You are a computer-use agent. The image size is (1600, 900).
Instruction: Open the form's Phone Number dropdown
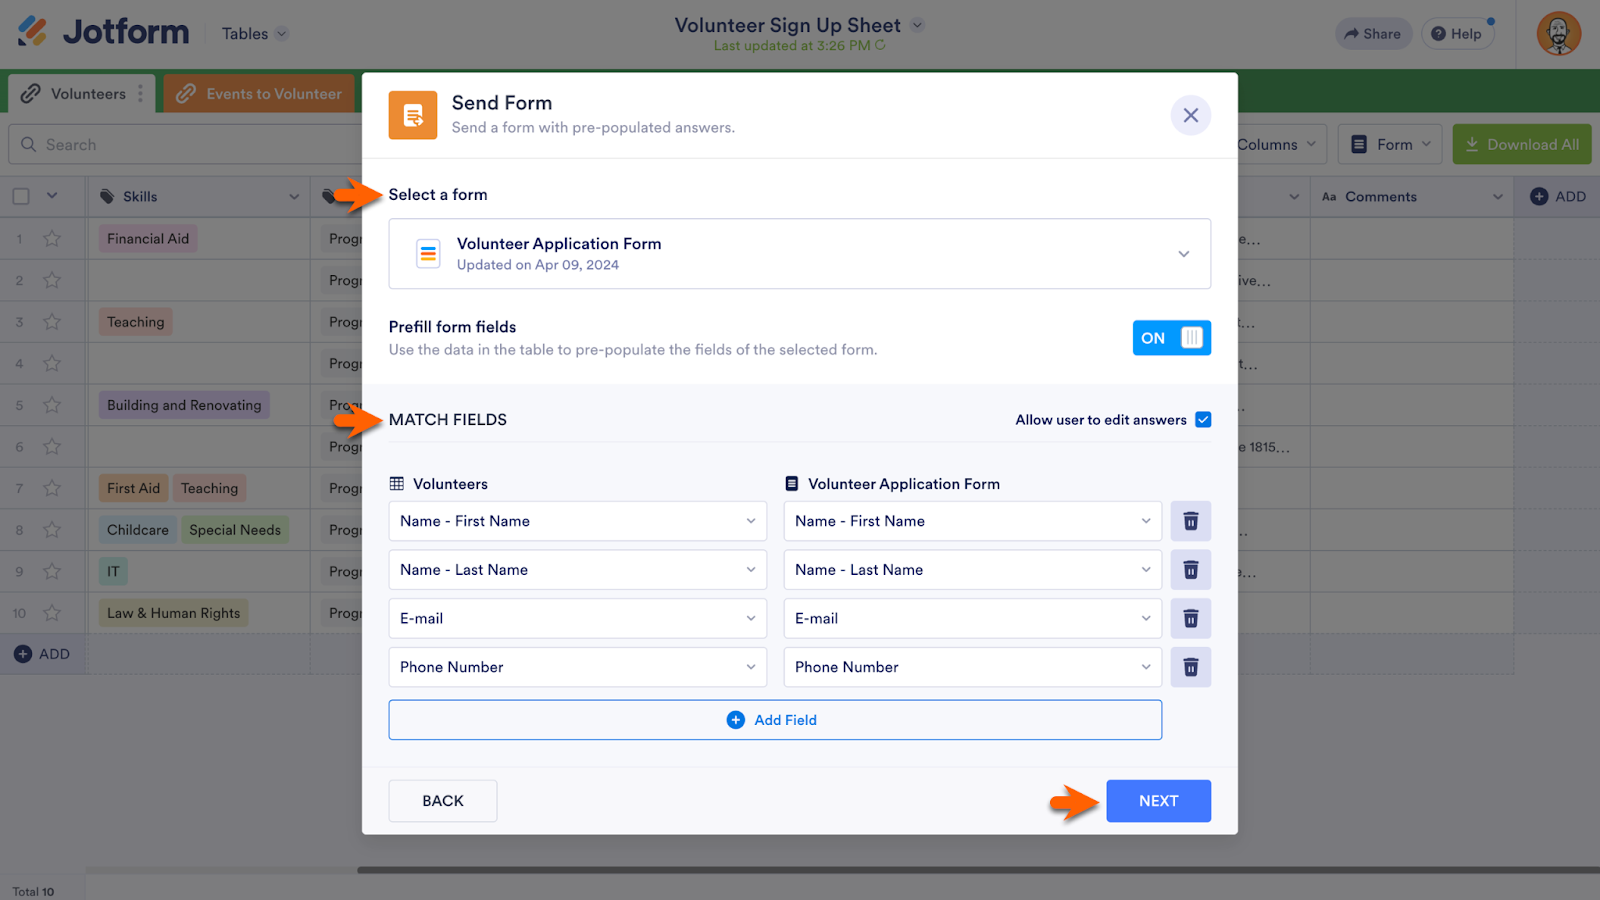point(972,667)
